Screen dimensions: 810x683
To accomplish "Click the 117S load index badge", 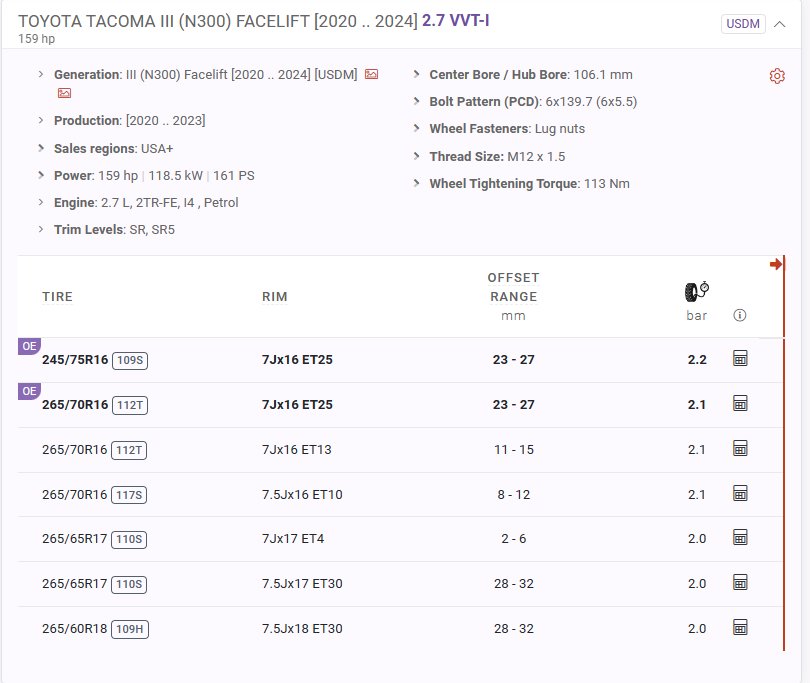I will point(129,495).
